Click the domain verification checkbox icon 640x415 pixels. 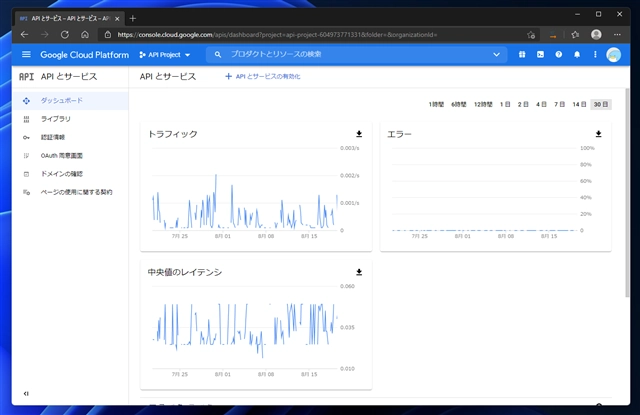point(26,174)
